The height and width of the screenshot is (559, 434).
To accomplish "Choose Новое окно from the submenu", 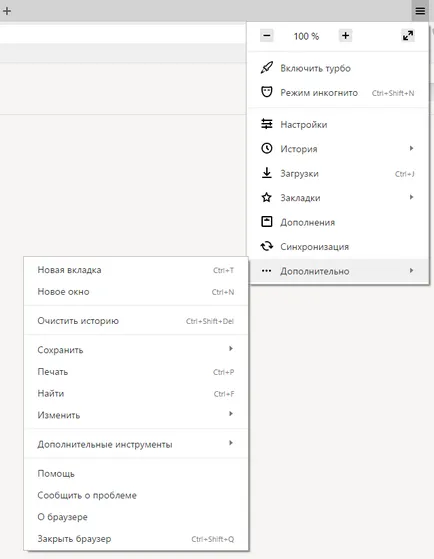I will coord(136,292).
